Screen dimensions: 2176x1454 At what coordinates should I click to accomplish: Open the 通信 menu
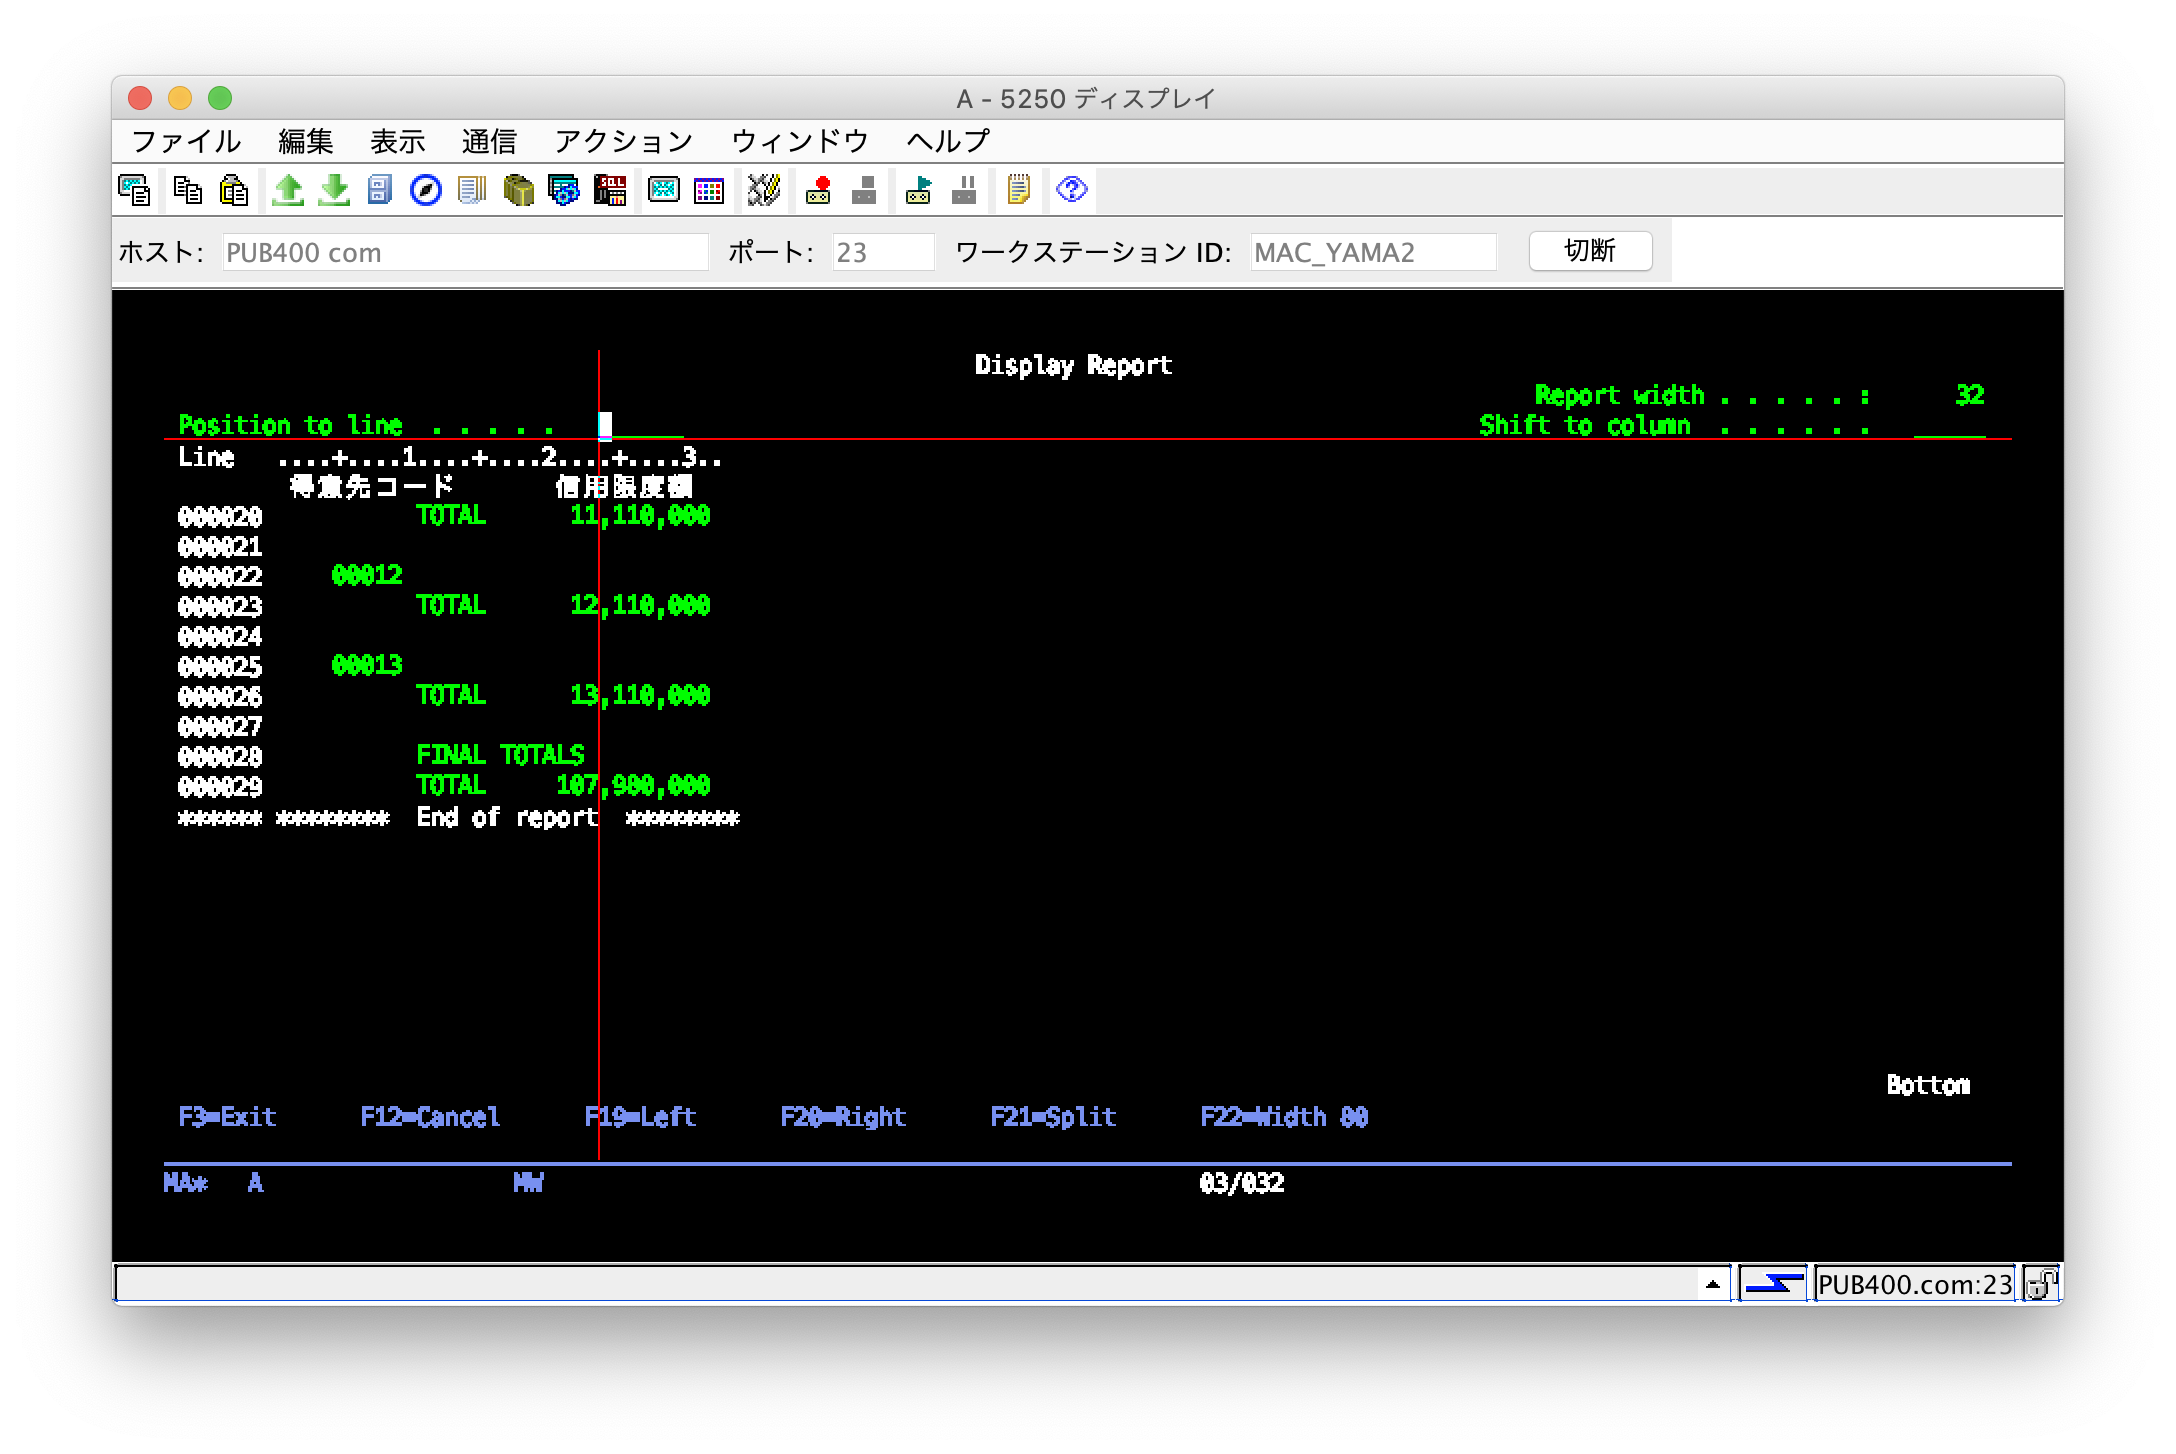point(489,141)
